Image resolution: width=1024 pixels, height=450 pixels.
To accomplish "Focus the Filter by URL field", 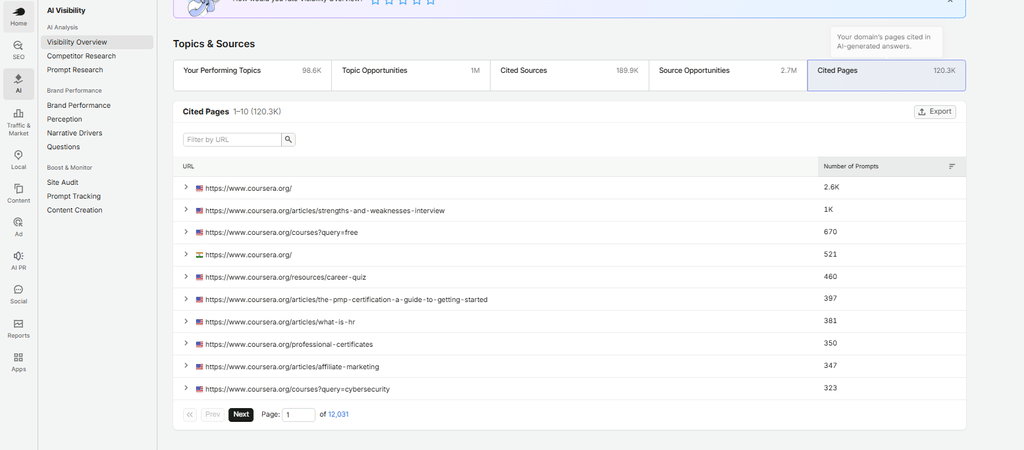I will tap(232, 140).
